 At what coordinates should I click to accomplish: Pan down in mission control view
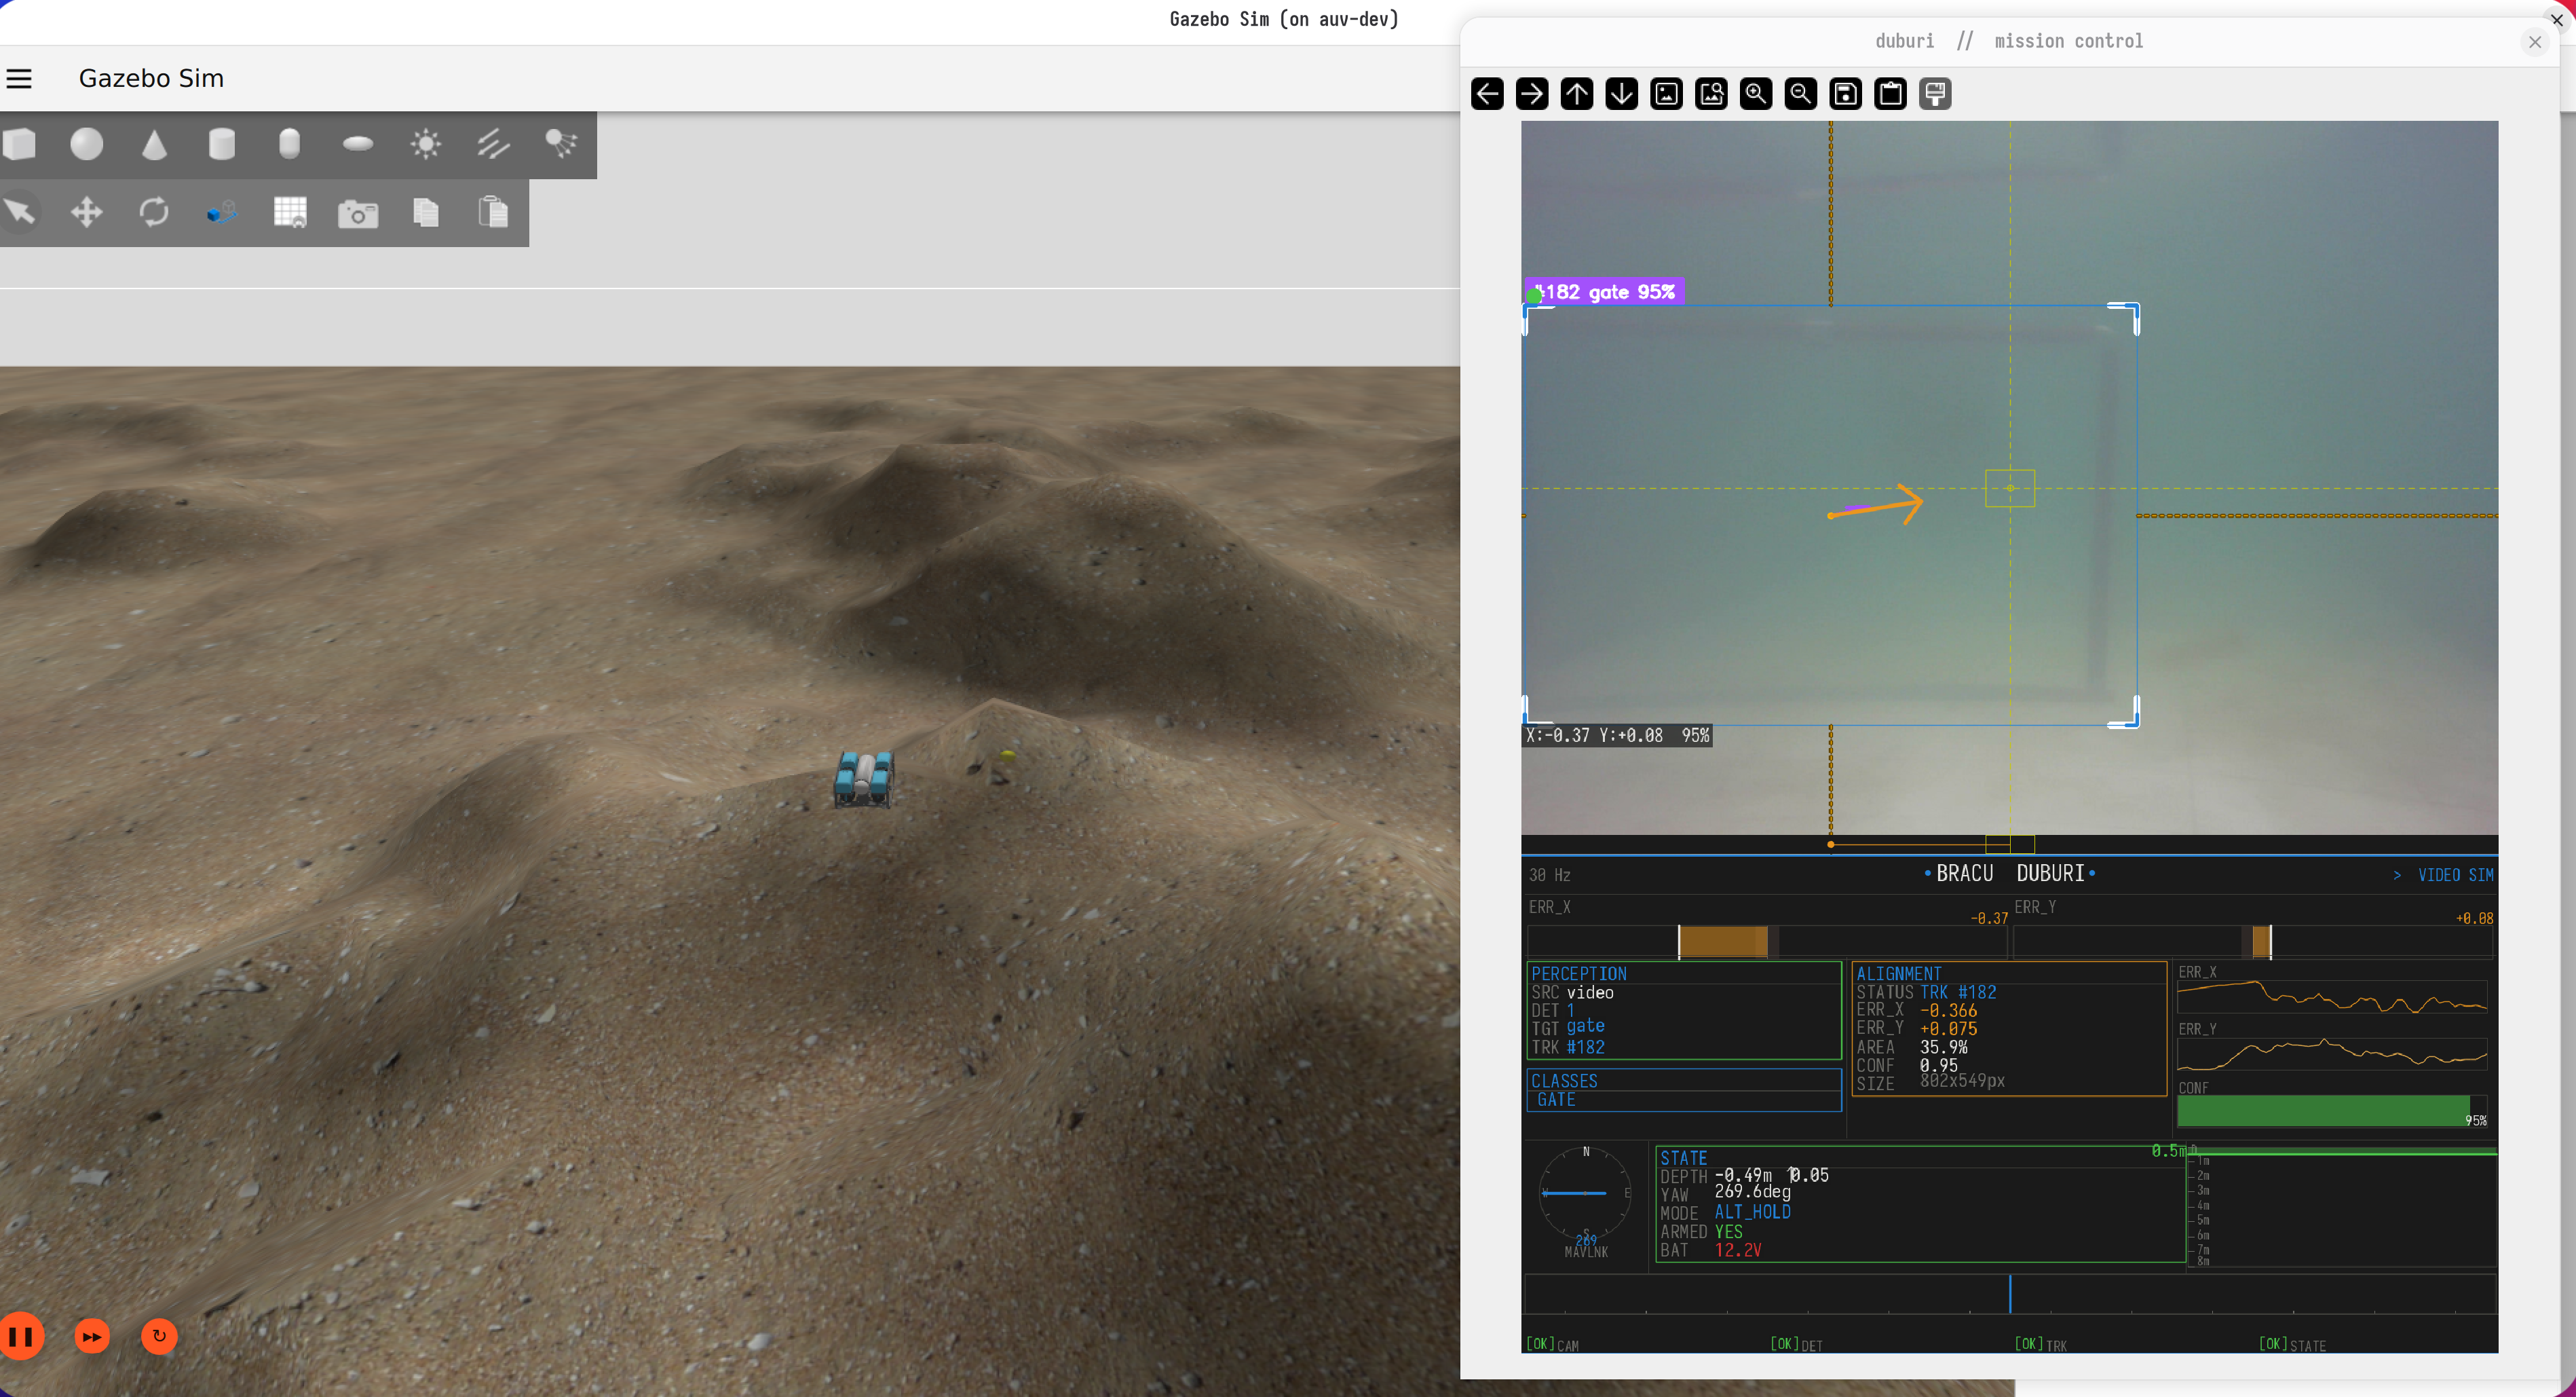tap(1622, 94)
